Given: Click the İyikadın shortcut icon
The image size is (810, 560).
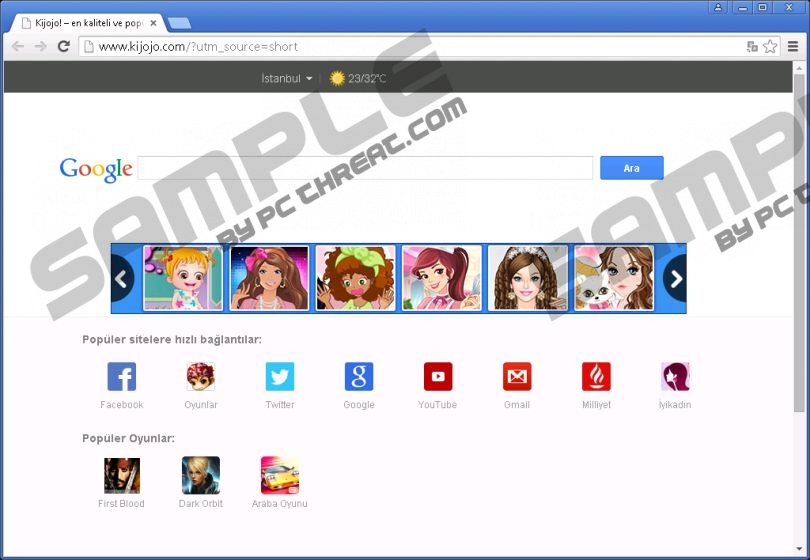Looking at the screenshot, I should (675, 377).
